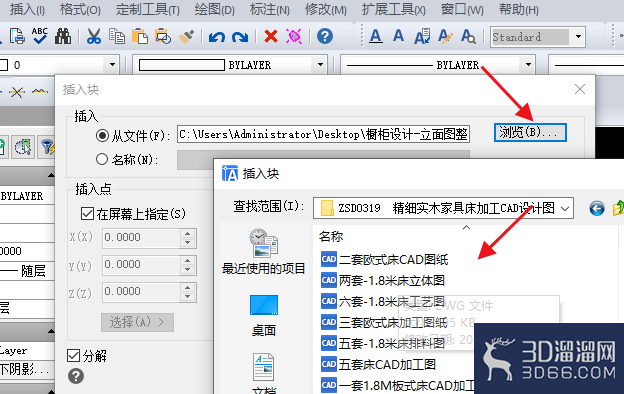Screen dimensions: 624x394
Task: Open the BYLAYER linetype dropdown
Action: [x=528, y=64]
